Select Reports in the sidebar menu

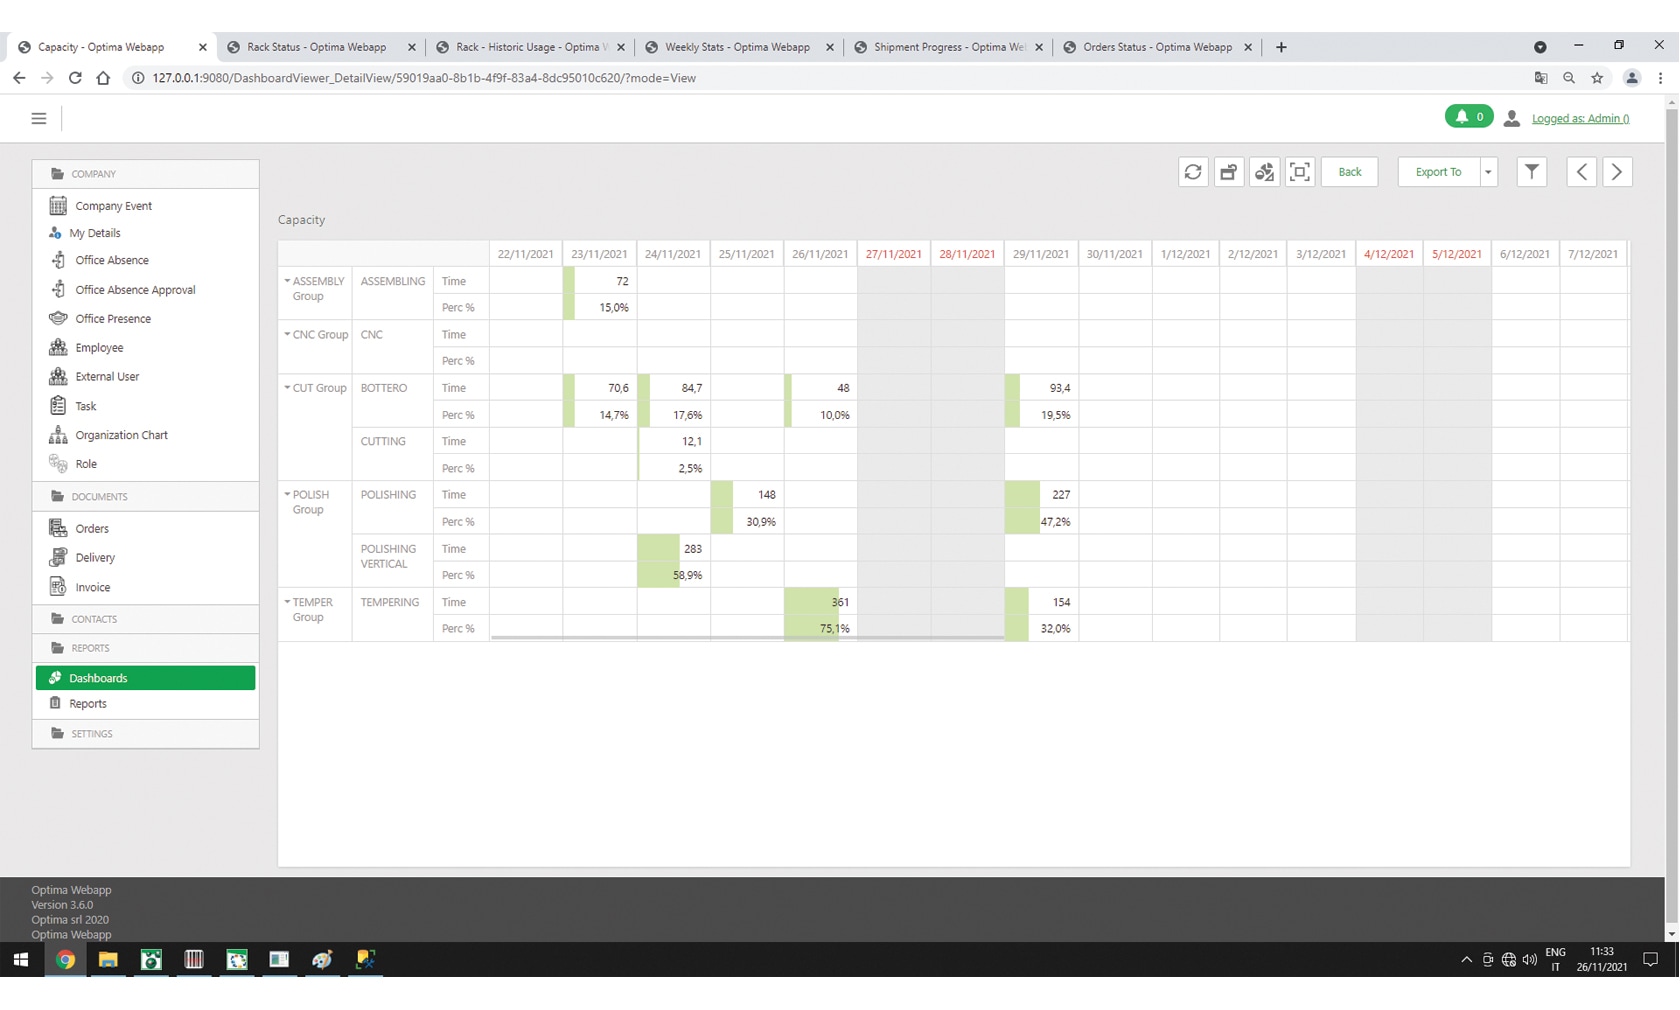[88, 704]
